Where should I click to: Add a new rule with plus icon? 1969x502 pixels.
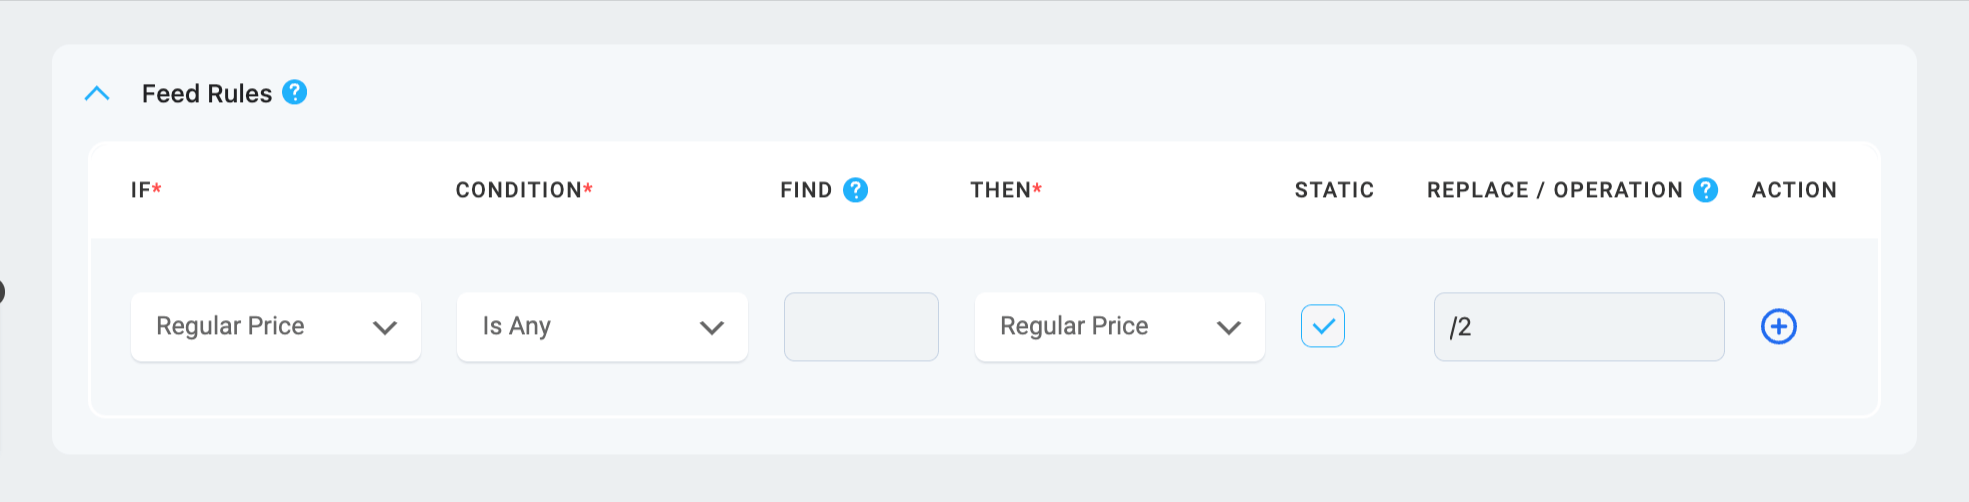click(x=1778, y=326)
